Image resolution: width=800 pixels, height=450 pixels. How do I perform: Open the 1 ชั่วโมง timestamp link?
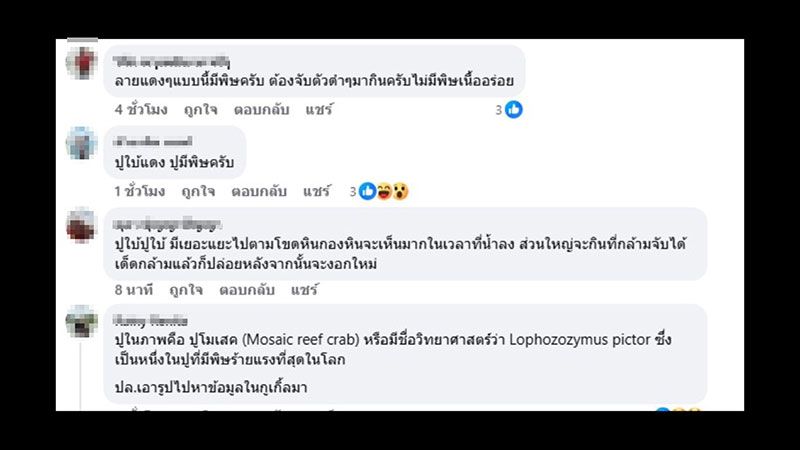coord(139,191)
